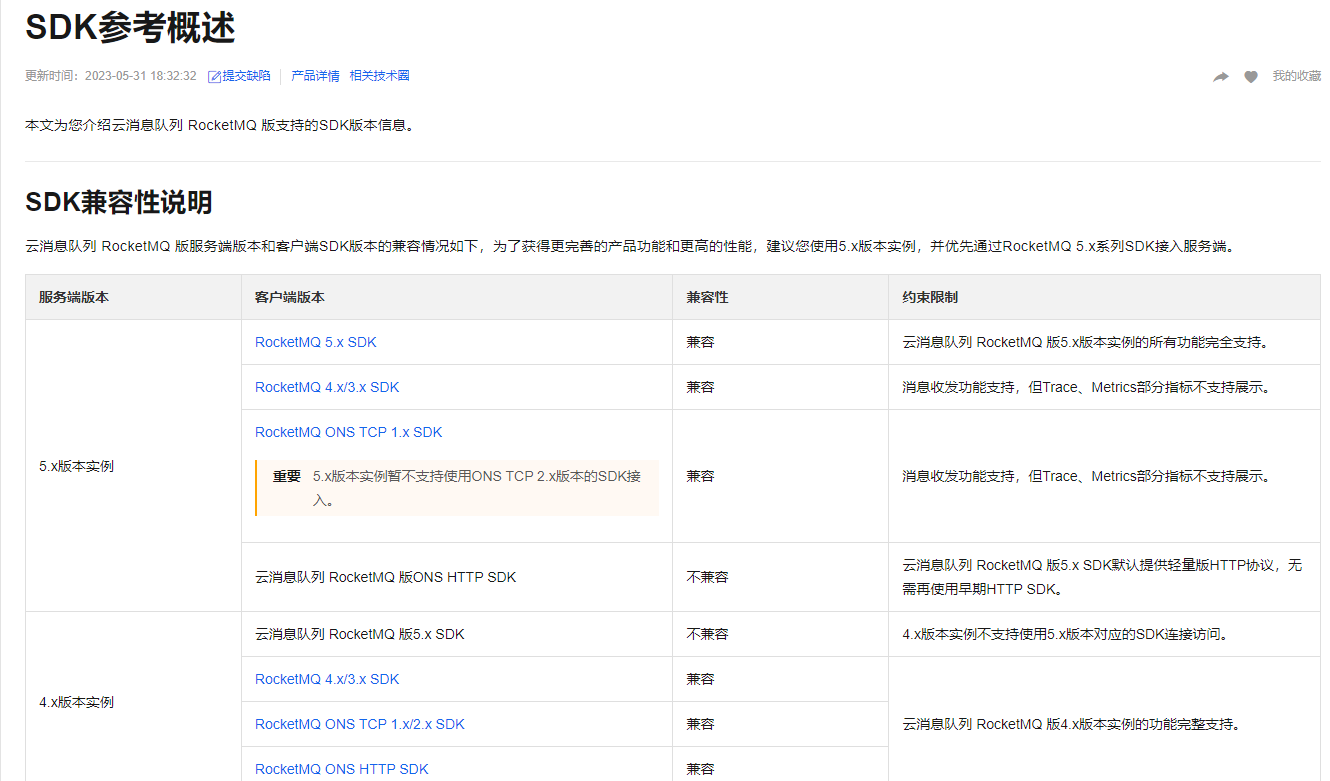Click the 轻量版HTTP协议 constraint cell
Viewport: 1330px width, 781px height.
(1102, 577)
